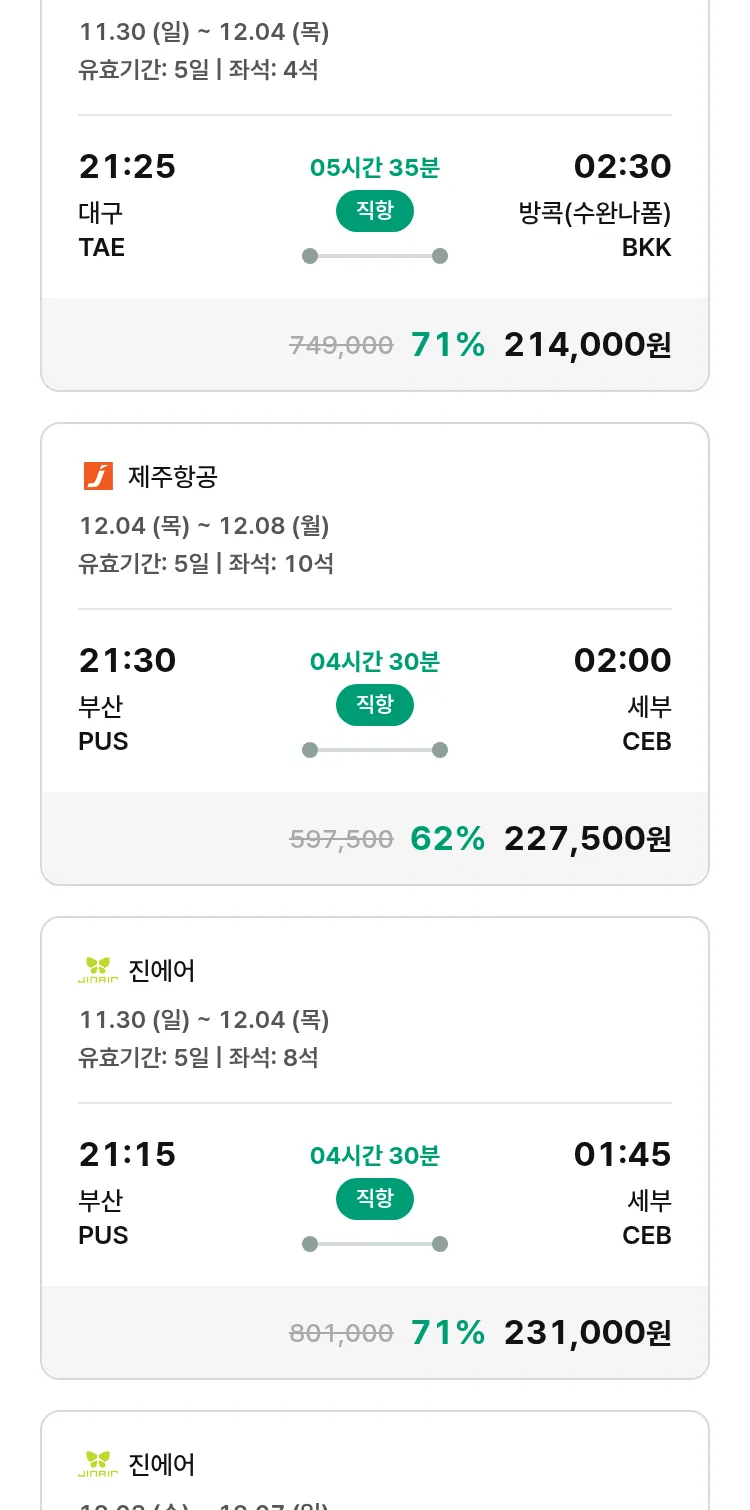Tap the 62% discount label
Viewport: 750px width, 1510px height.
coord(447,839)
